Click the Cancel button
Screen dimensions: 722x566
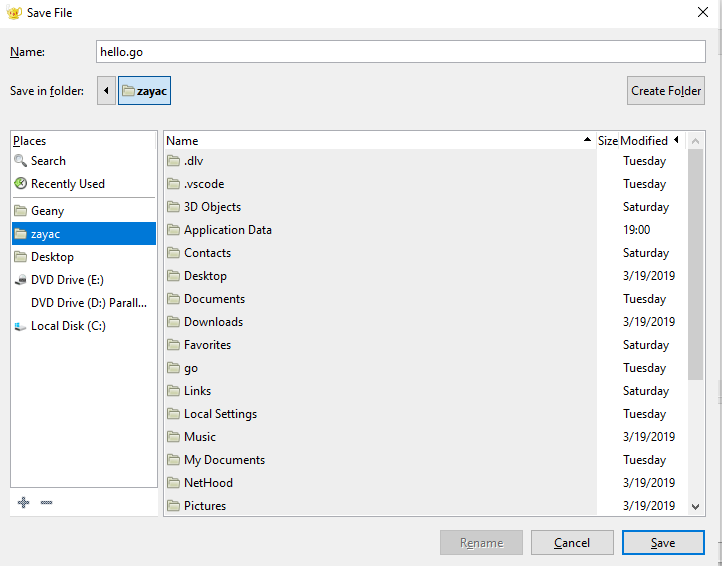(572, 543)
